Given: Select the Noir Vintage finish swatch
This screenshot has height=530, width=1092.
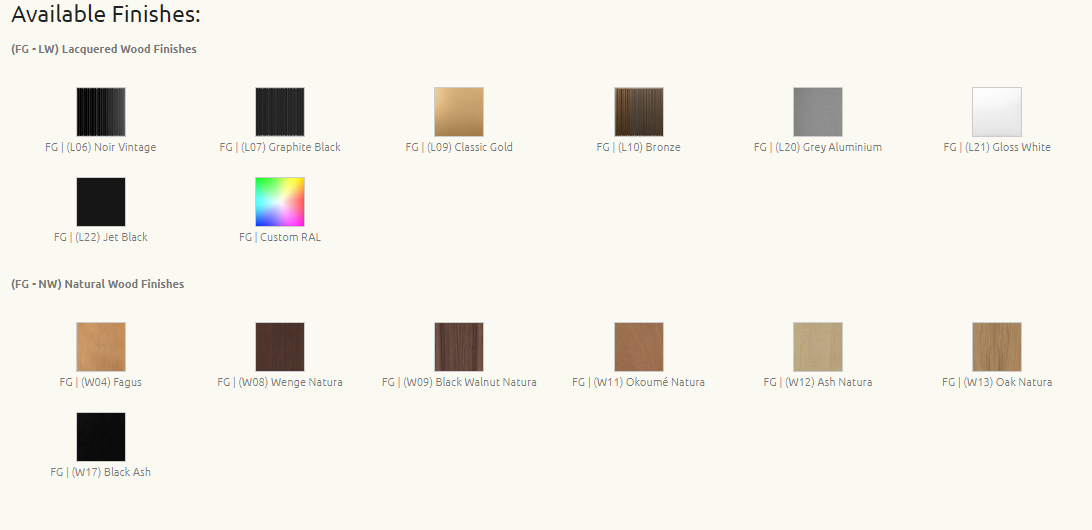Looking at the screenshot, I should point(101,112).
